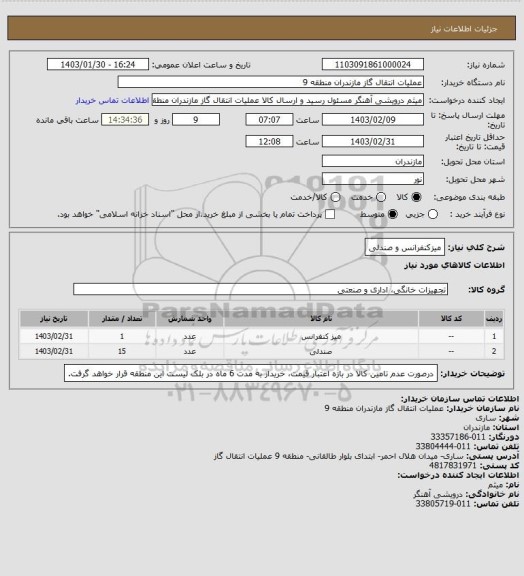
Task: Click the postal address text line
Action: click(x=339, y=456)
